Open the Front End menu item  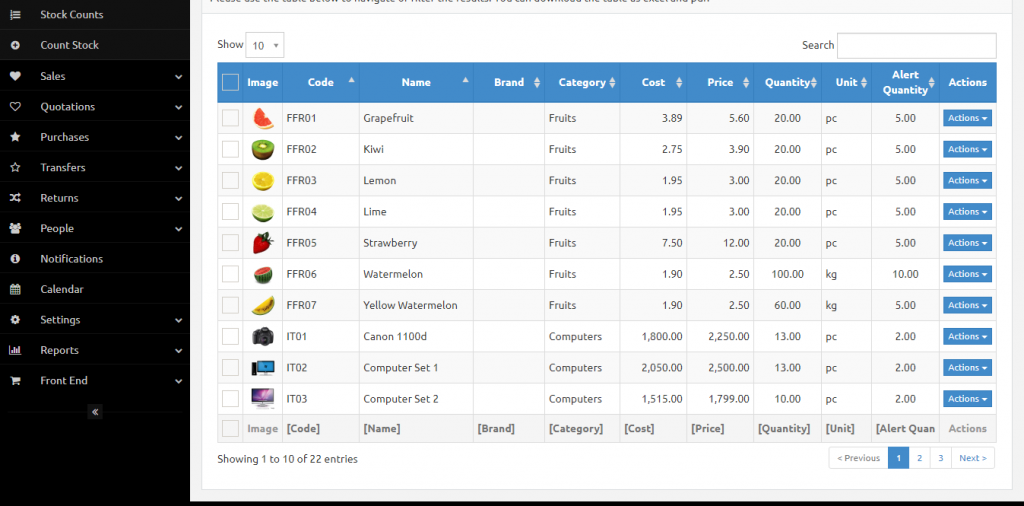[95, 381]
